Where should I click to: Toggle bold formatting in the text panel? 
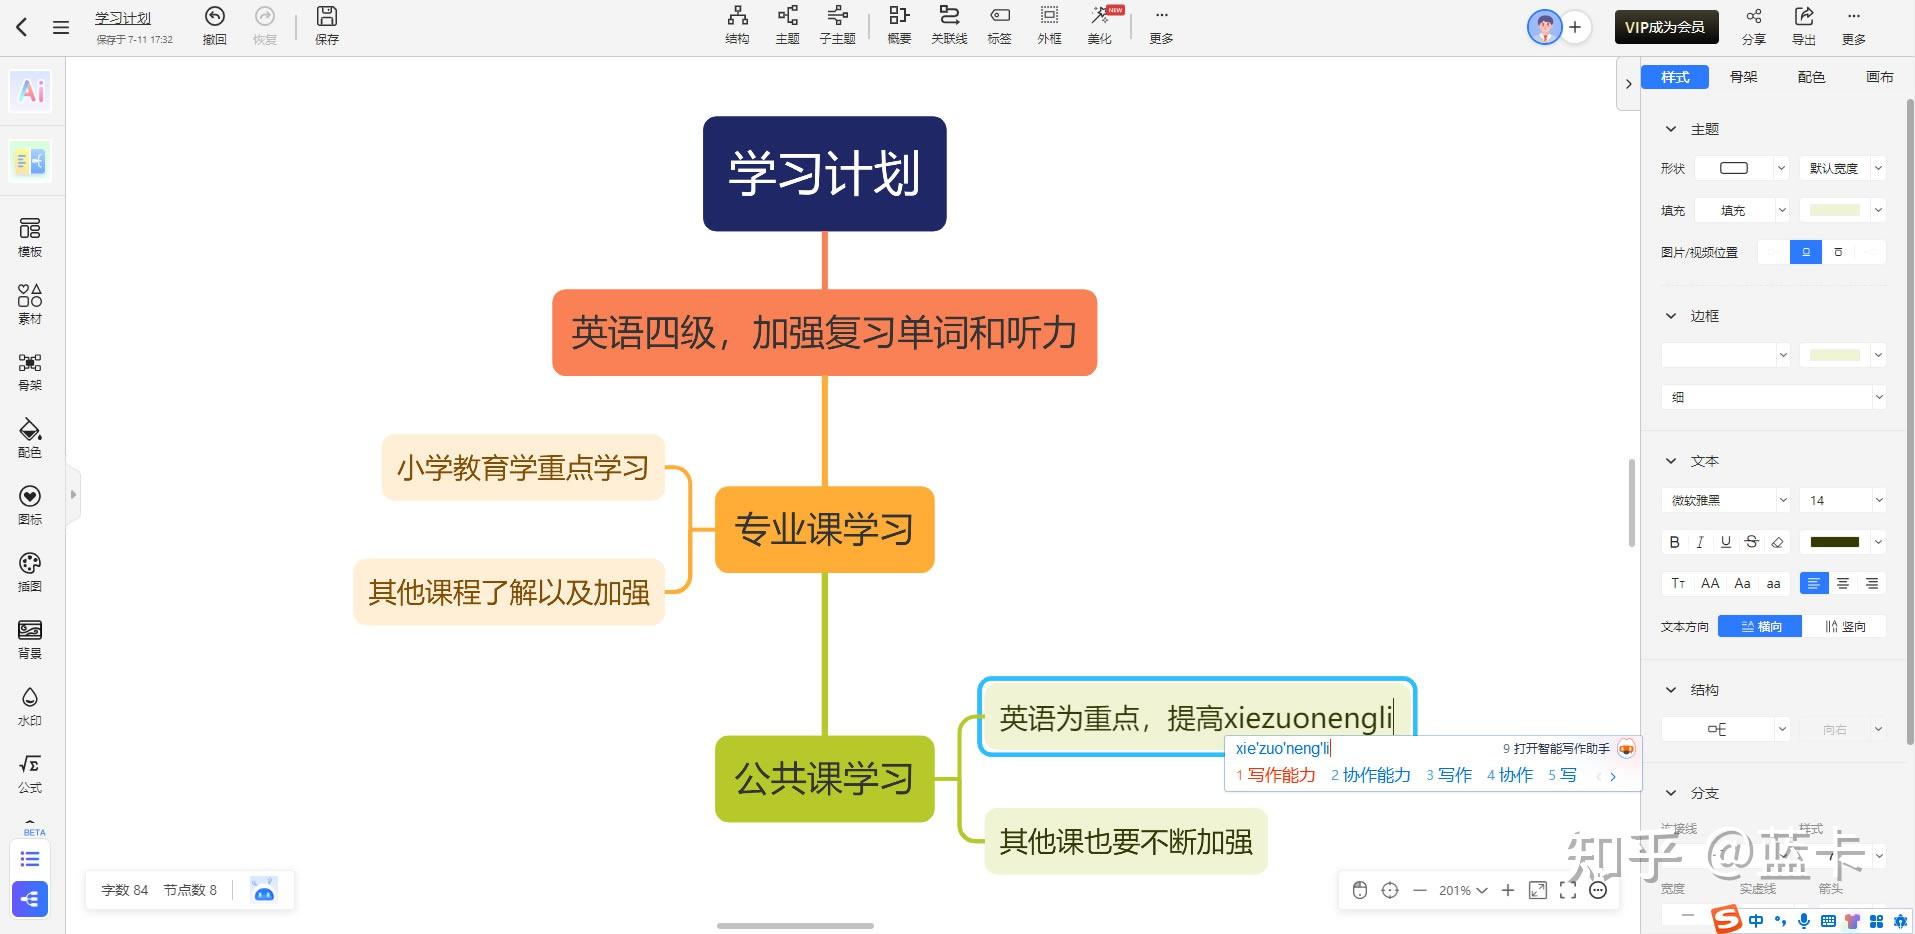(x=1674, y=541)
